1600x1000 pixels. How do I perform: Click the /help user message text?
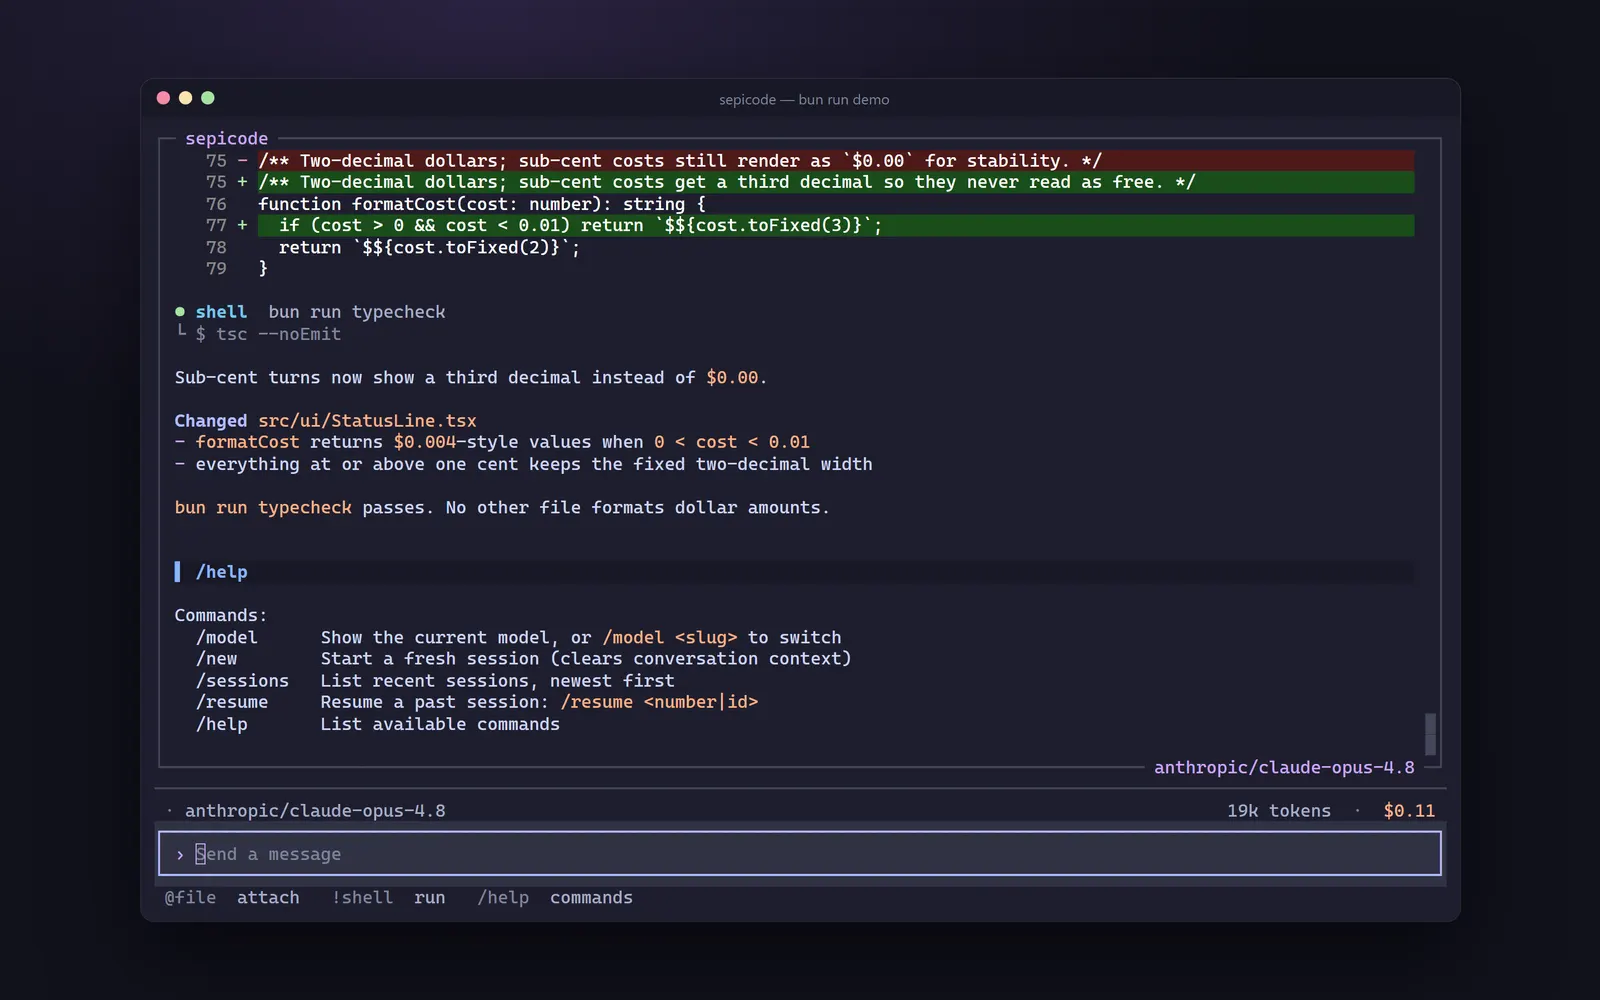[x=221, y=572]
